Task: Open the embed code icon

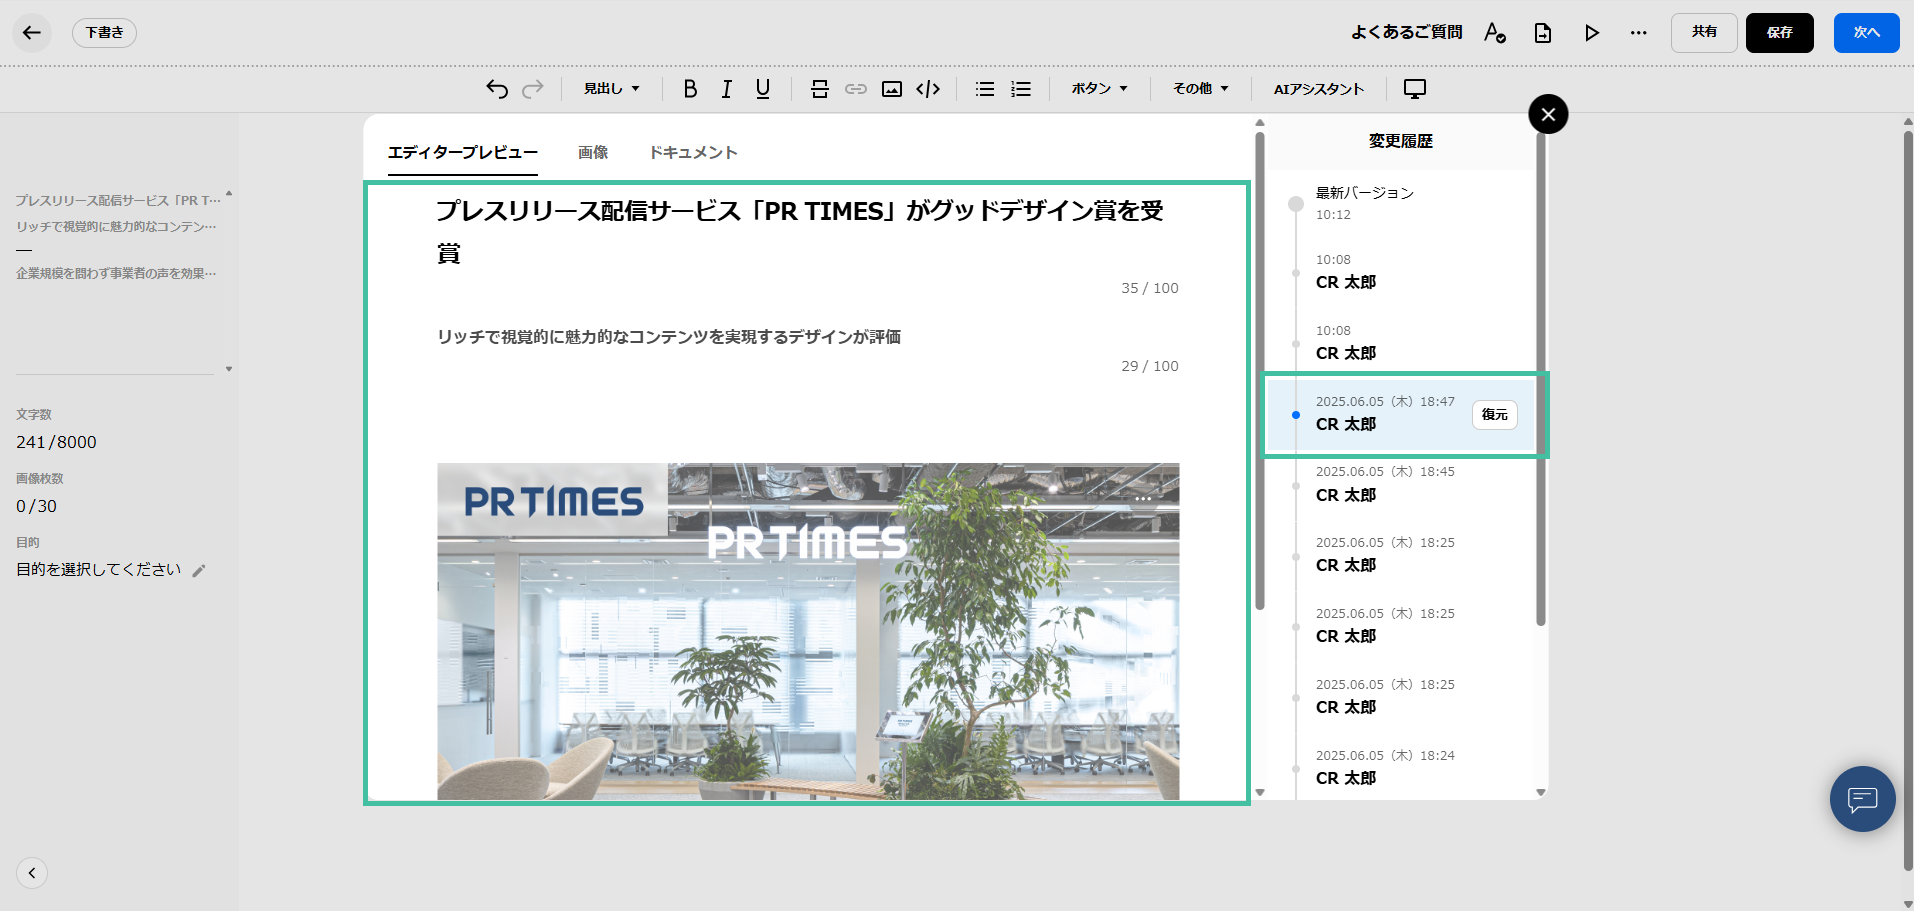Action: tap(928, 89)
